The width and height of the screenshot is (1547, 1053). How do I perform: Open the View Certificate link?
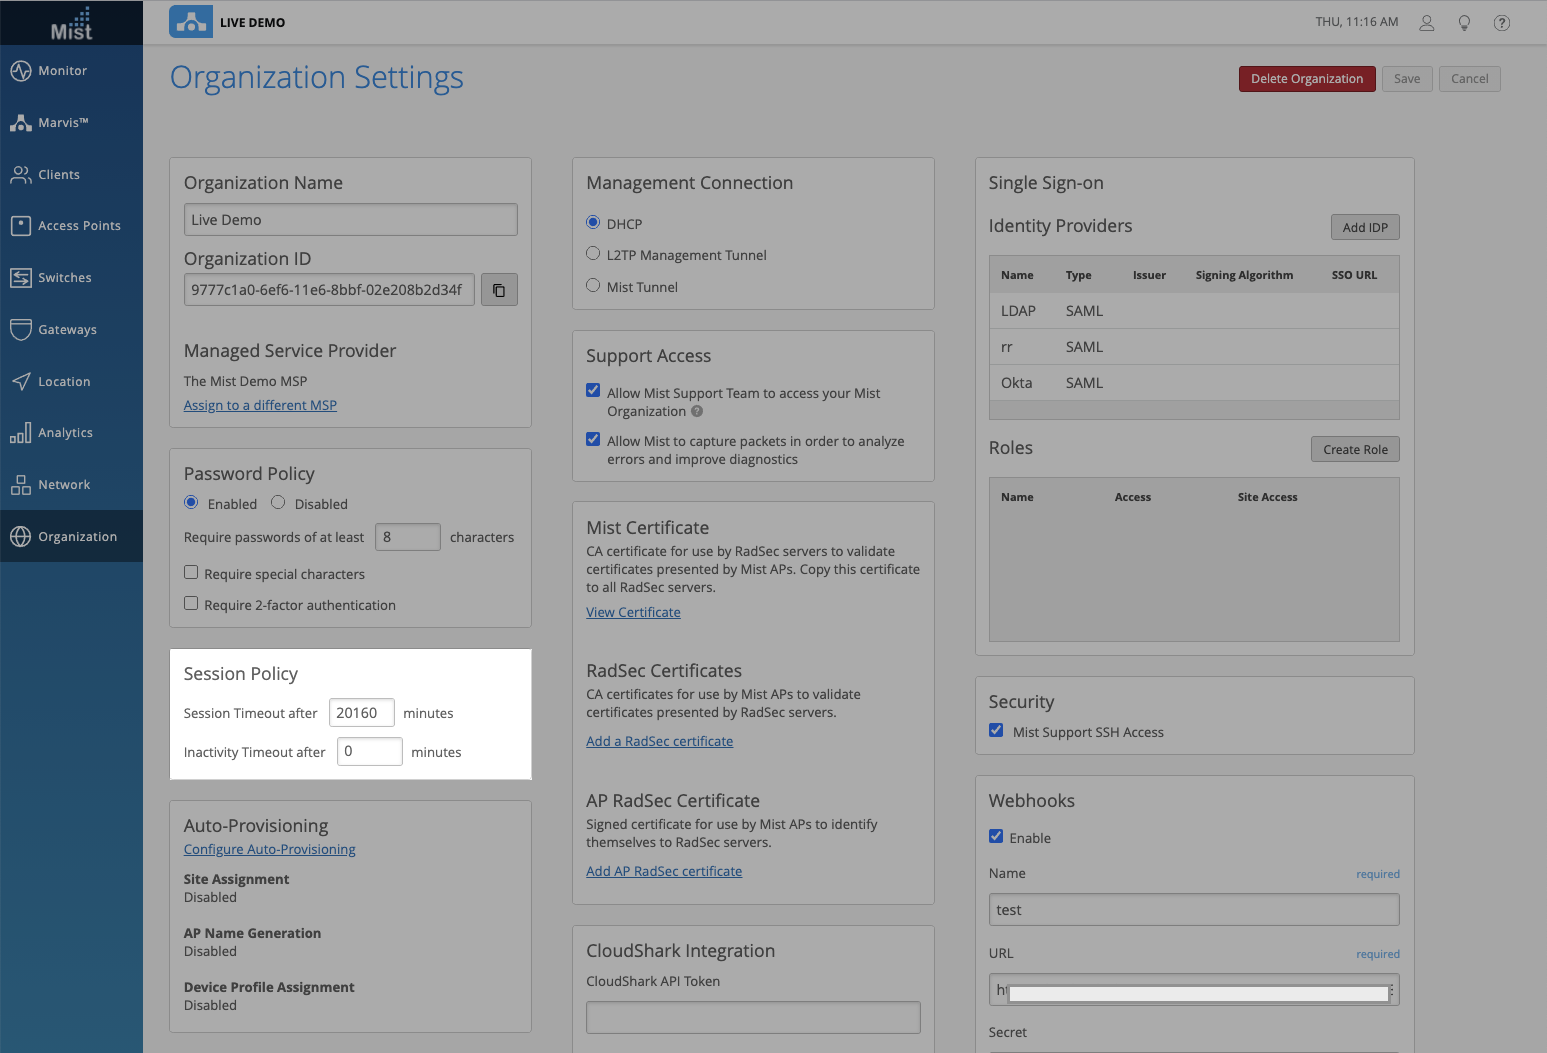pyautogui.click(x=633, y=612)
